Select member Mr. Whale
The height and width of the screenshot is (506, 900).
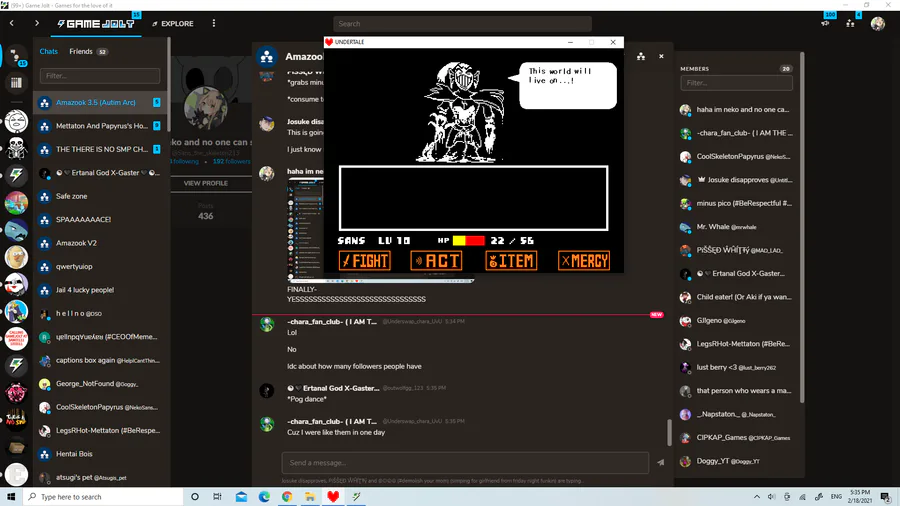coord(736,227)
